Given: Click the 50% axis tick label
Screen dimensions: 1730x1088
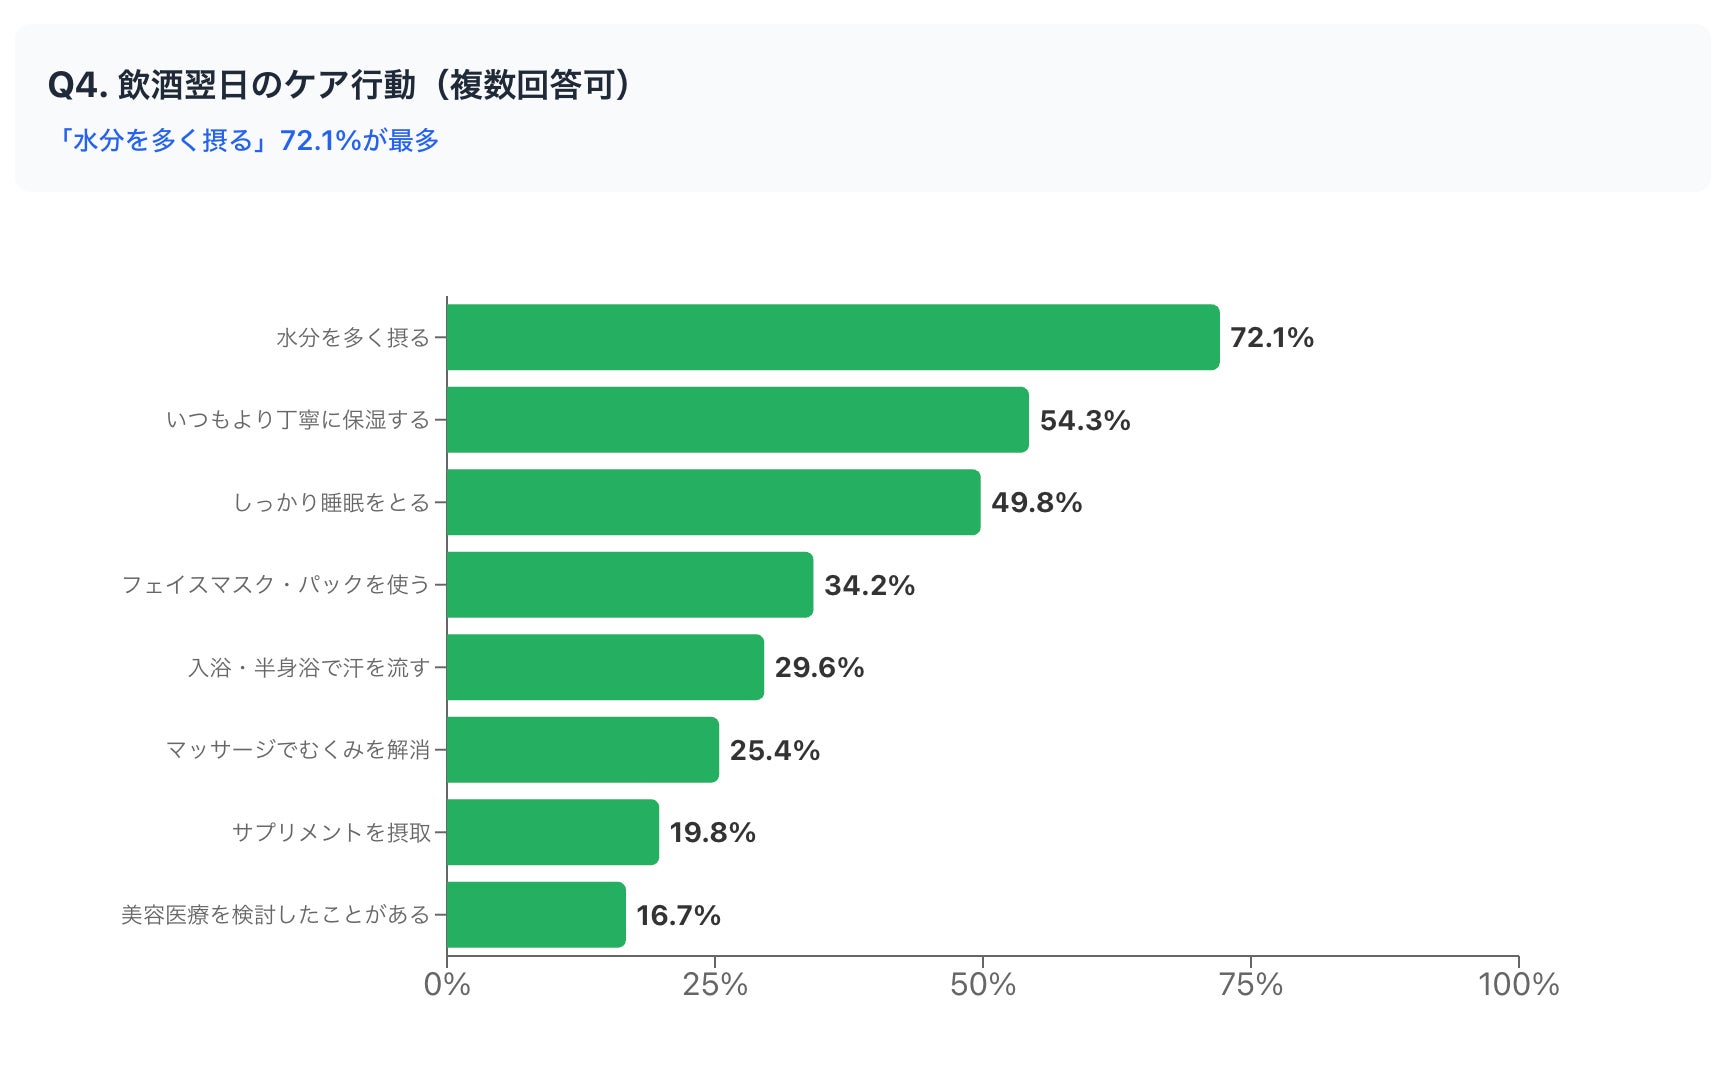Looking at the screenshot, I should [x=983, y=985].
